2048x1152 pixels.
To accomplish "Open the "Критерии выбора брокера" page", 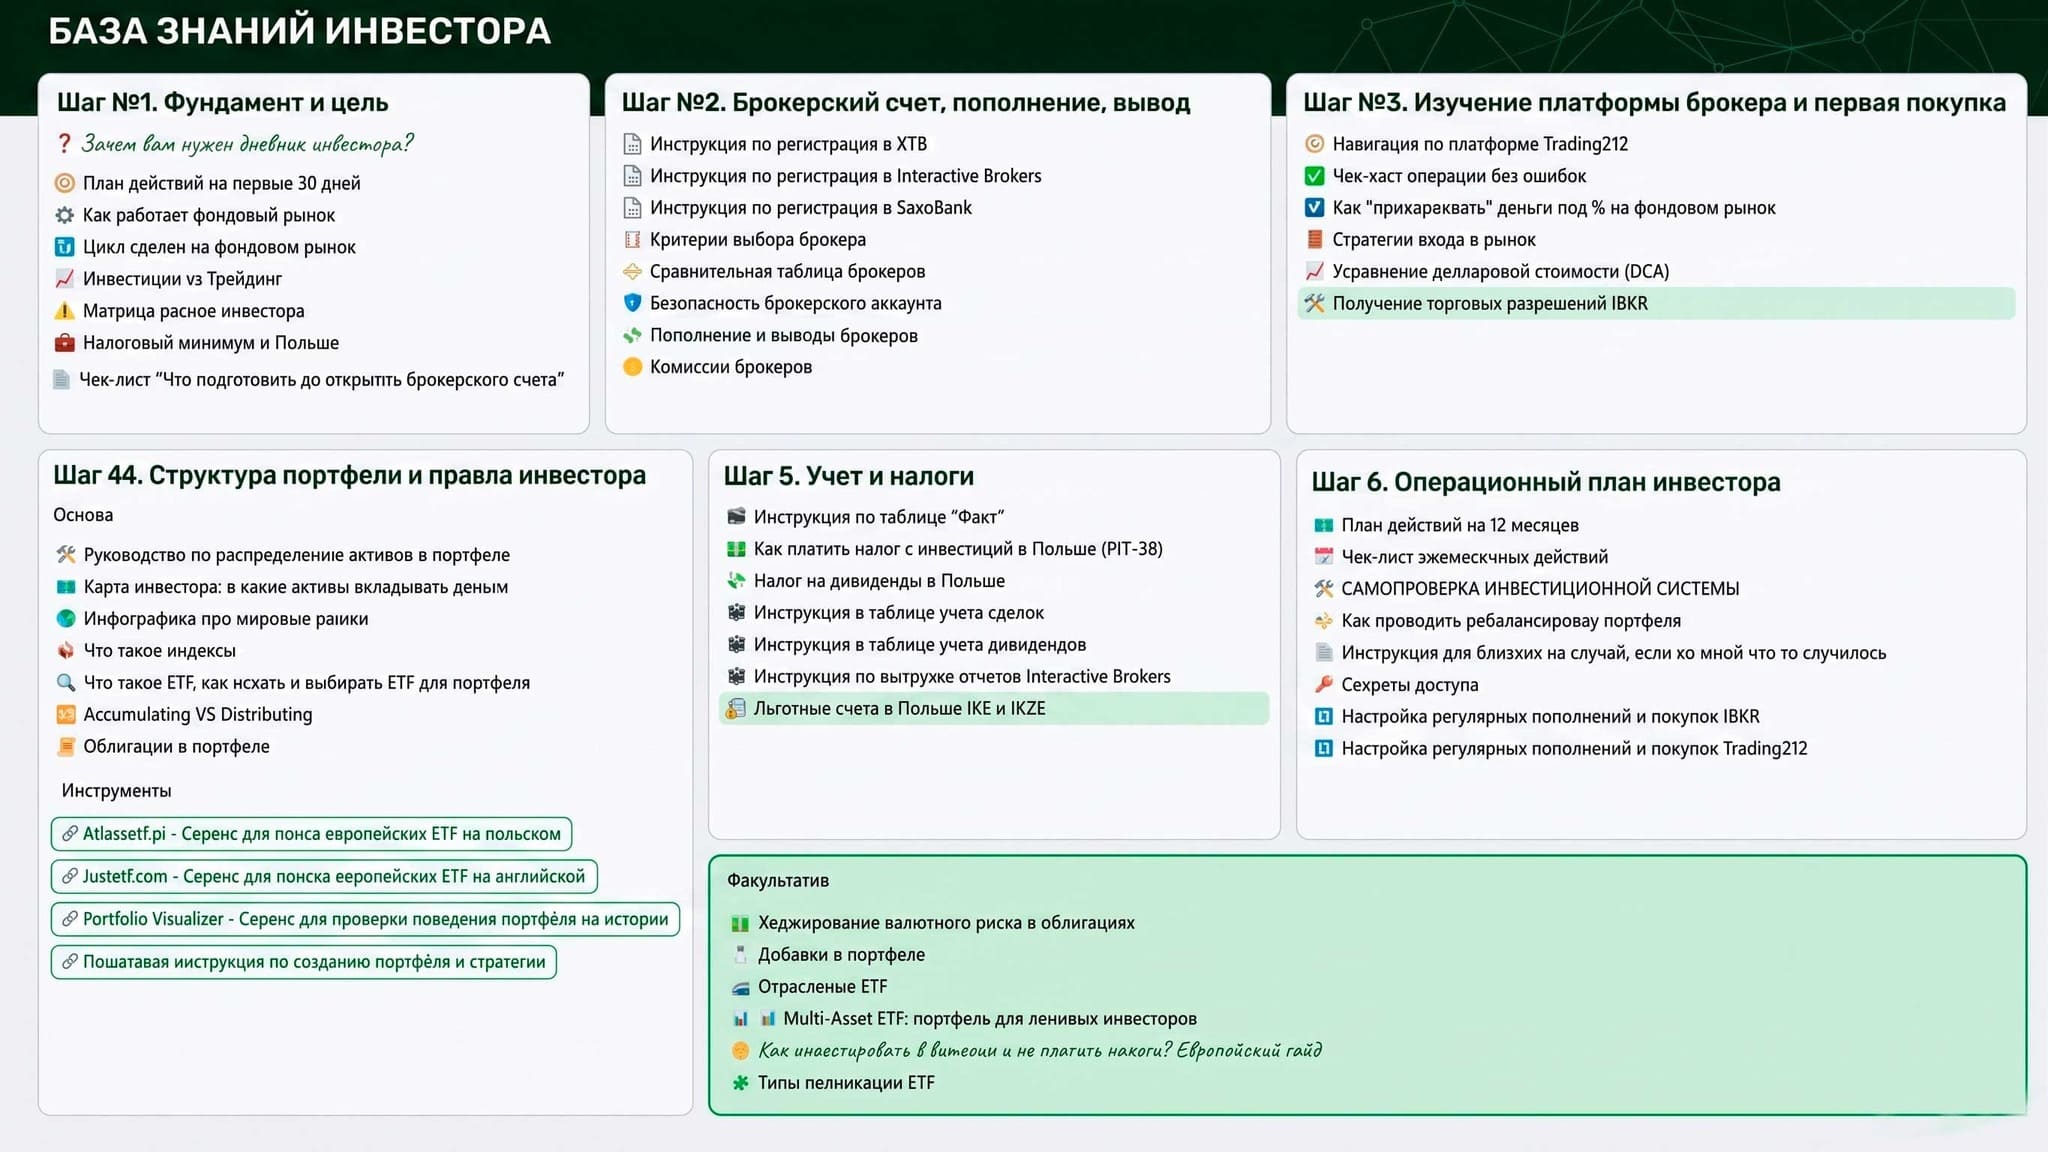I will coord(758,240).
